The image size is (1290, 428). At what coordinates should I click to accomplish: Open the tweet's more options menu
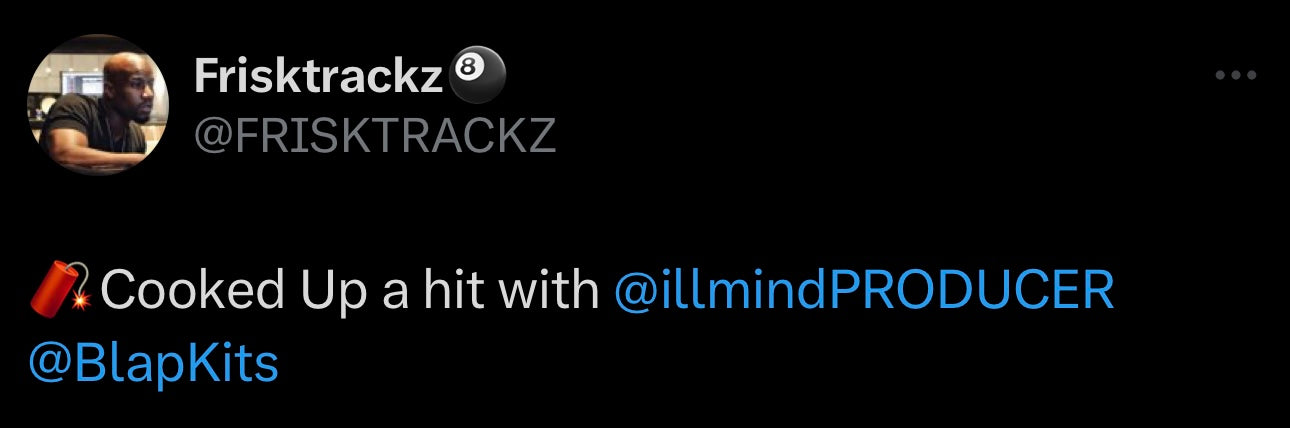[x=1234, y=75]
